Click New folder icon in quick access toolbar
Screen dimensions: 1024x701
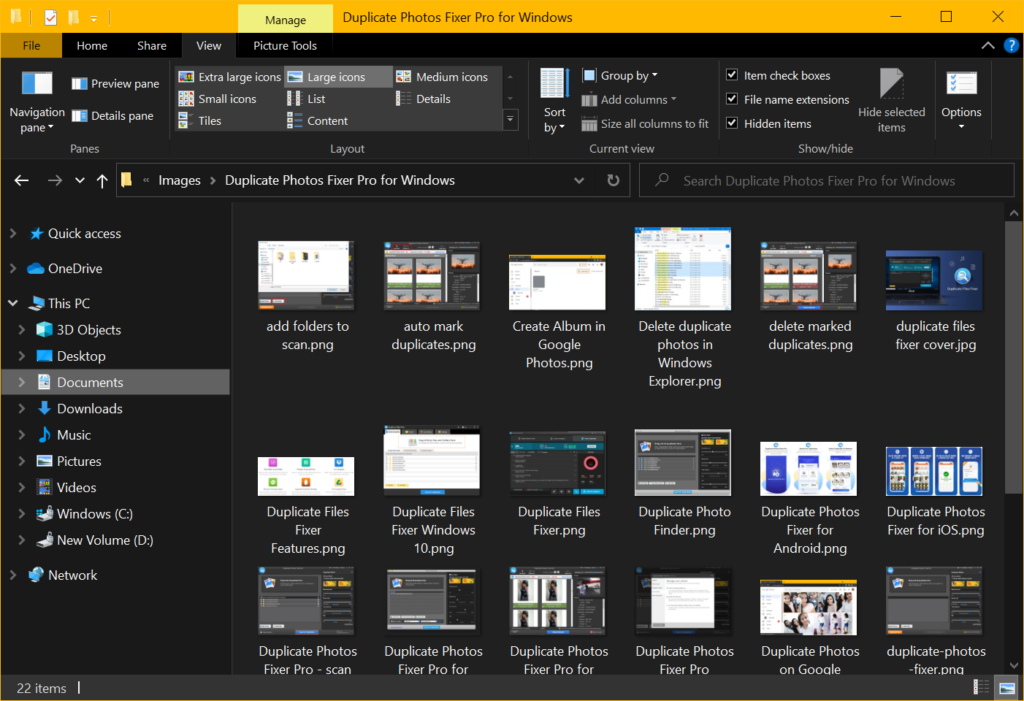[74, 17]
